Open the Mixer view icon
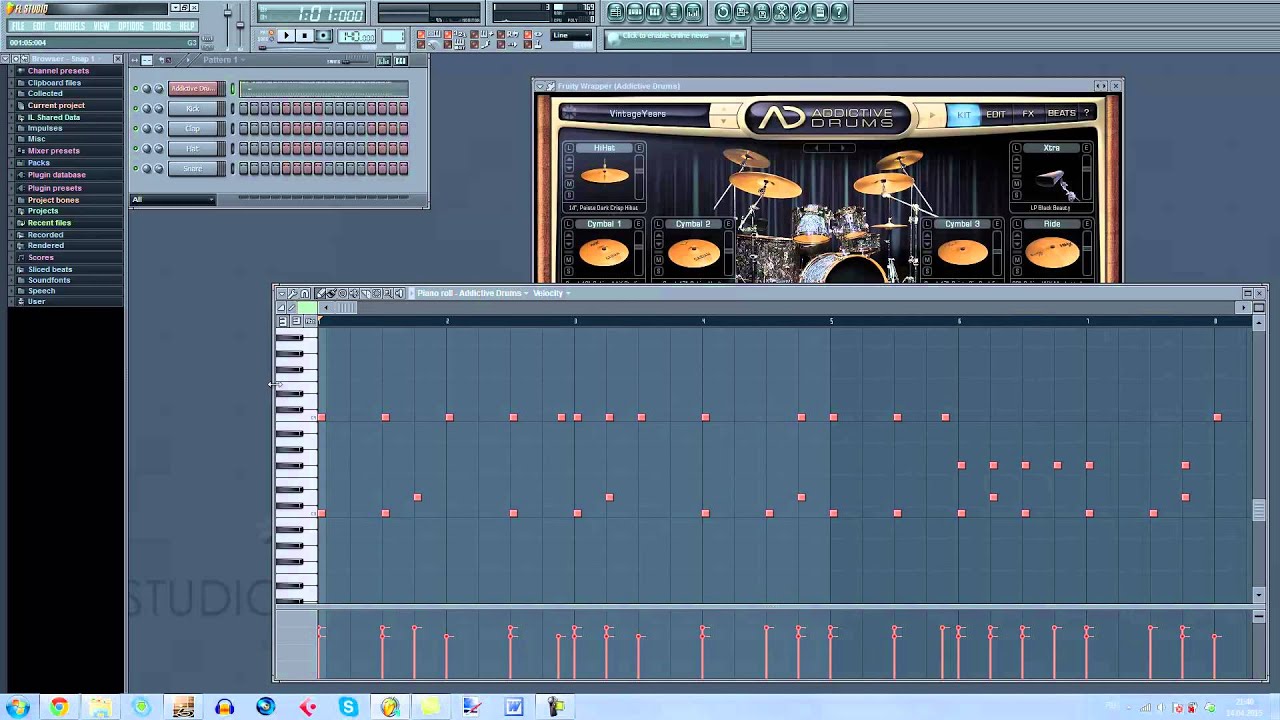 coord(693,12)
